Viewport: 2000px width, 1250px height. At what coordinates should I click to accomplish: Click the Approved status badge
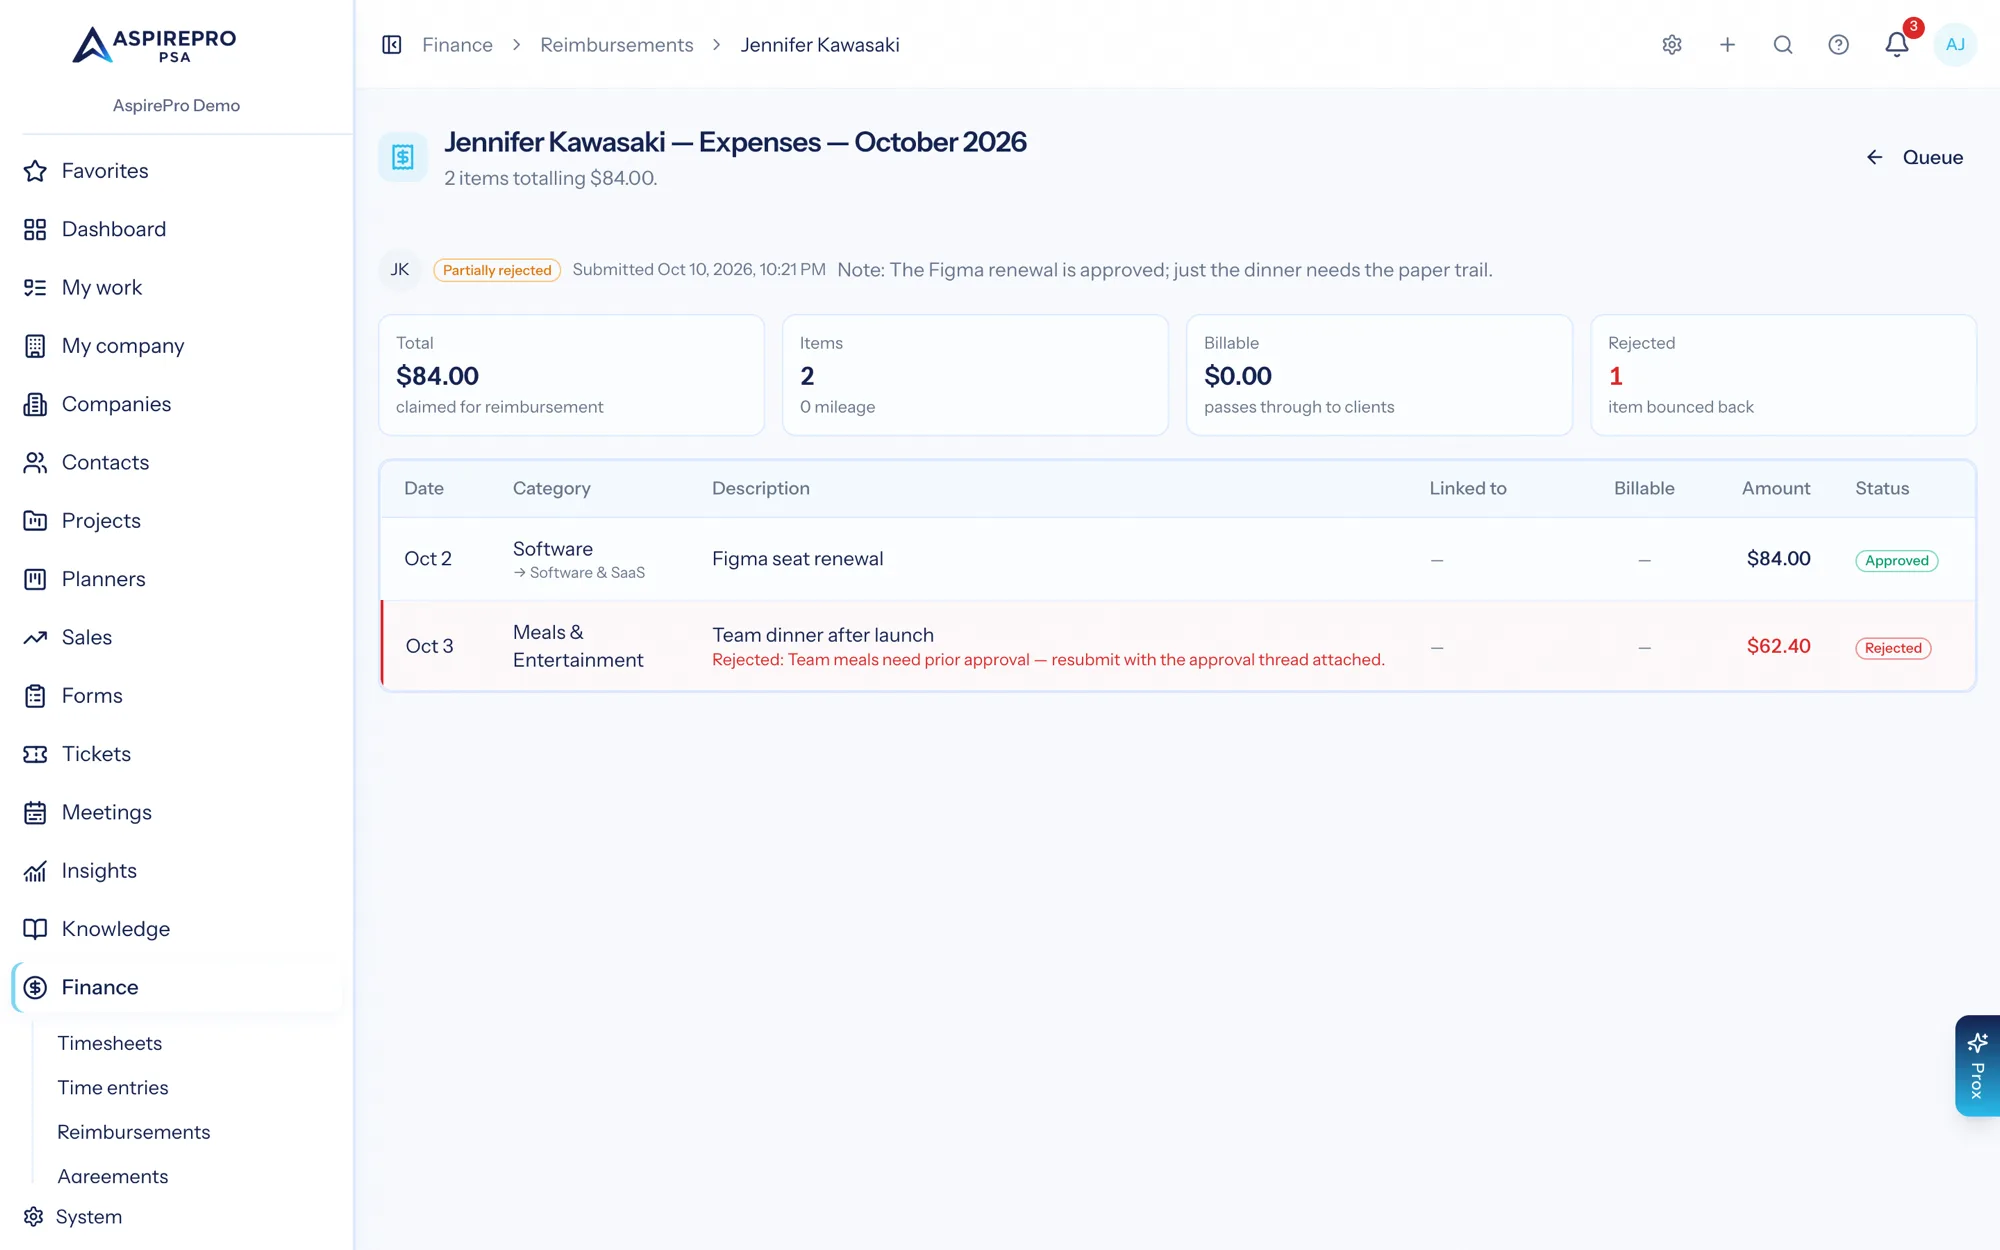click(1897, 561)
